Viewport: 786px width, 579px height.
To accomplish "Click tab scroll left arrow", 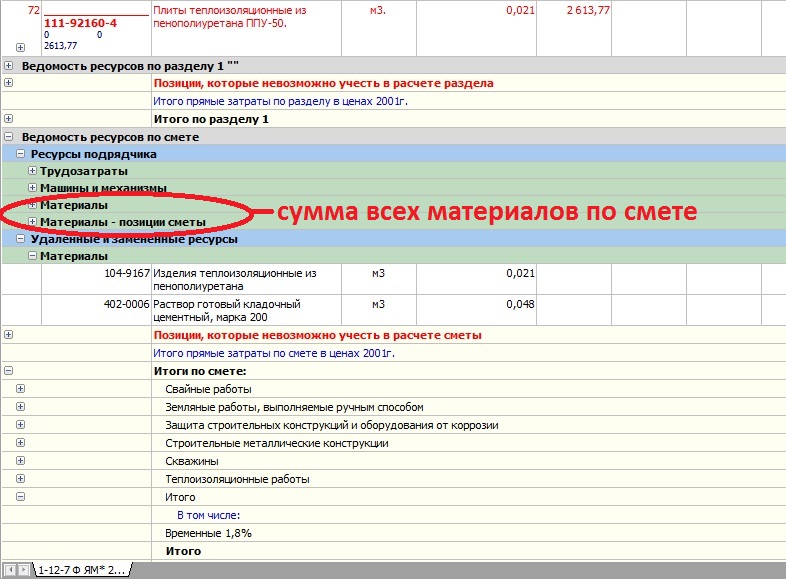I will (x=10, y=570).
